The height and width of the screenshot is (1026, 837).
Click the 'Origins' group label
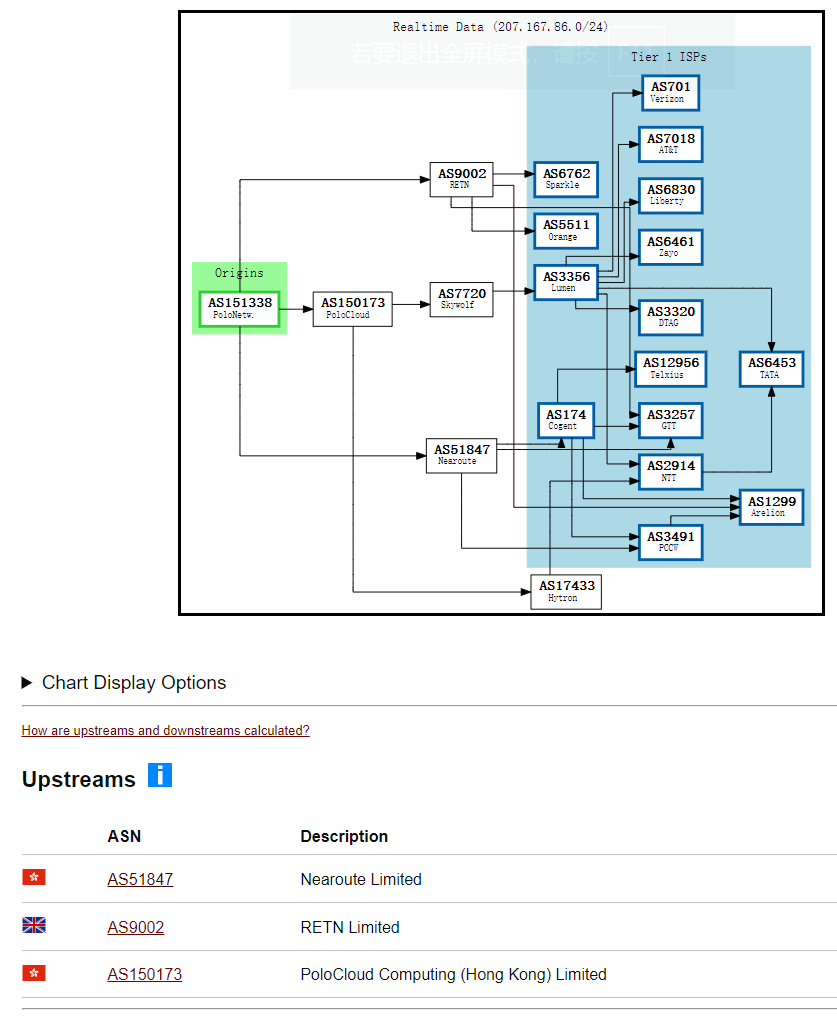240,273
